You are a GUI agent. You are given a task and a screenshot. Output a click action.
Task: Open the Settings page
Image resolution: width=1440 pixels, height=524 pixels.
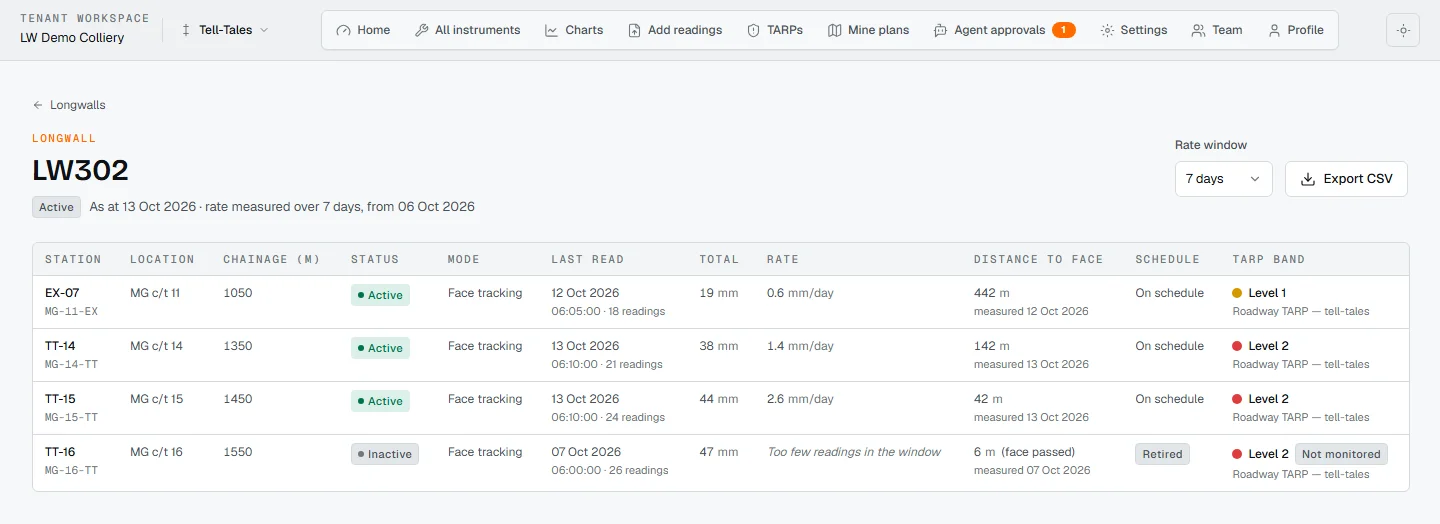pos(1134,30)
